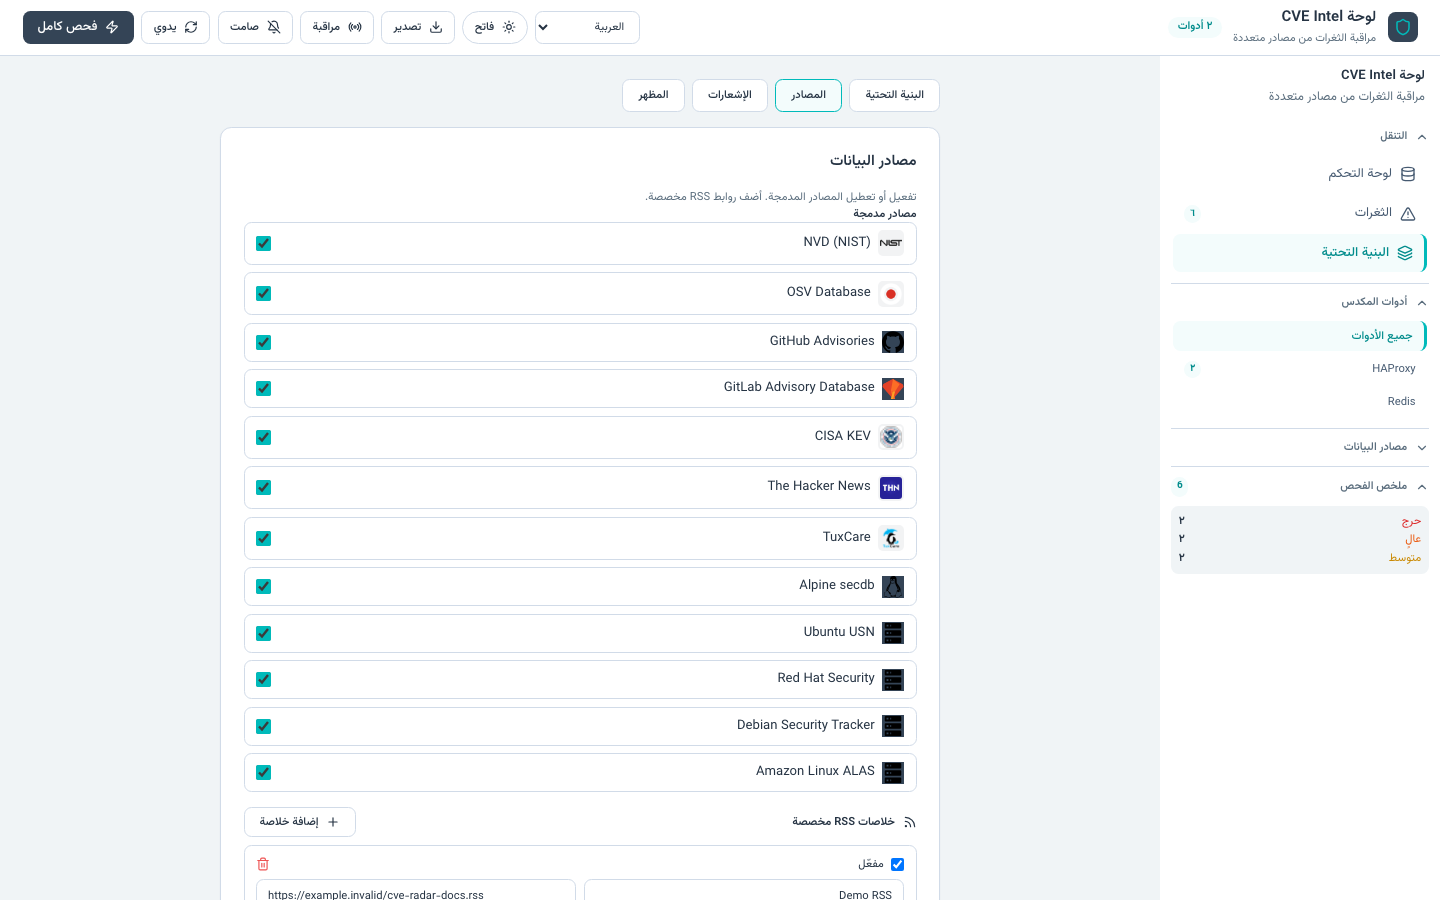The height and width of the screenshot is (900, 1440).
Task: Click the example.invalid RSS URL input field
Action: tap(416, 891)
